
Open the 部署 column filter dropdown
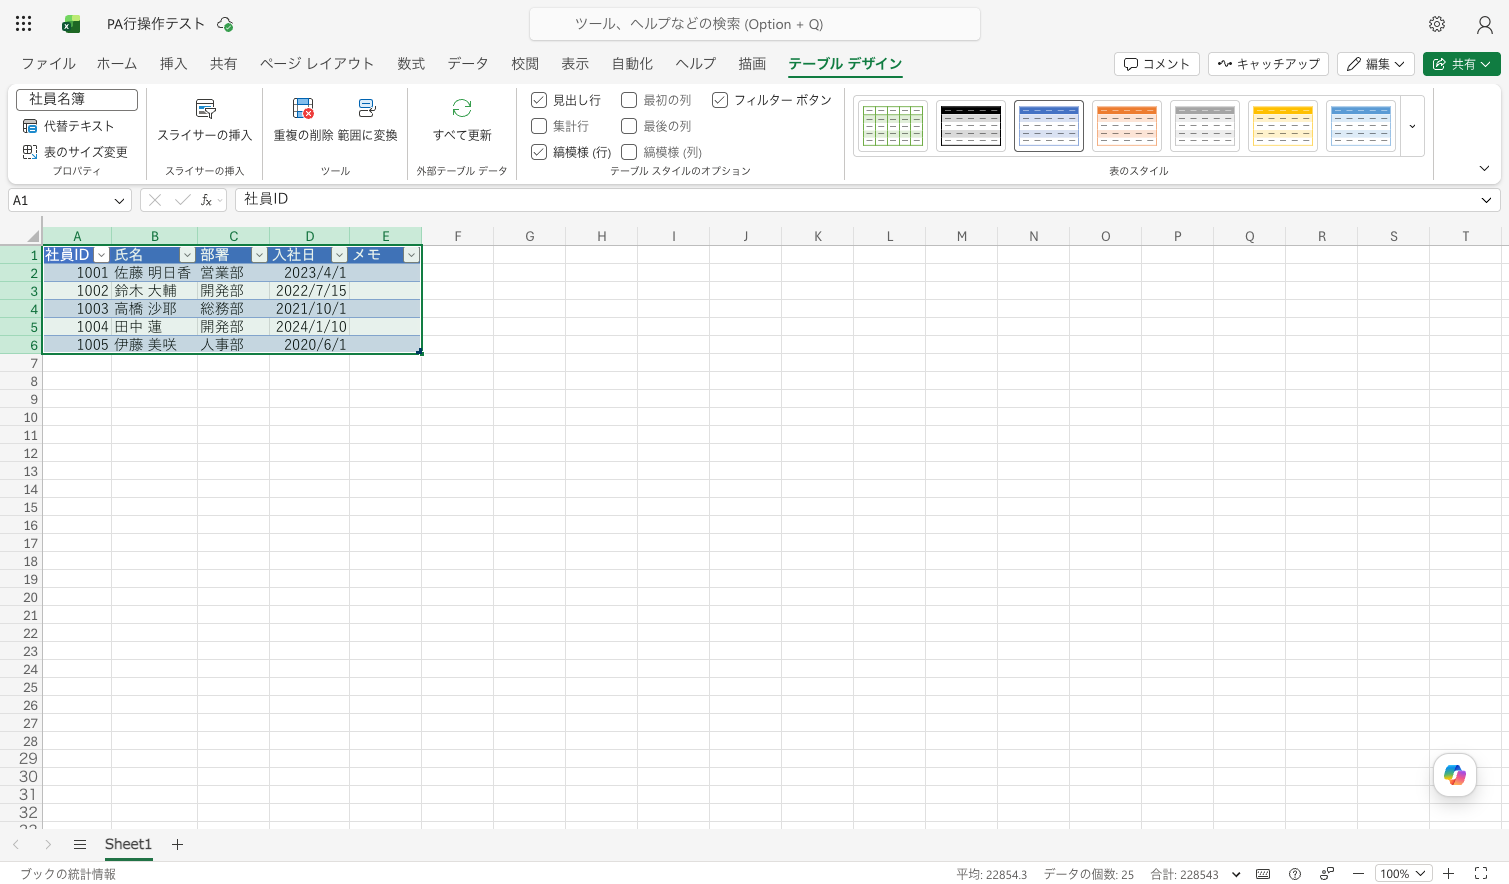(259, 255)
